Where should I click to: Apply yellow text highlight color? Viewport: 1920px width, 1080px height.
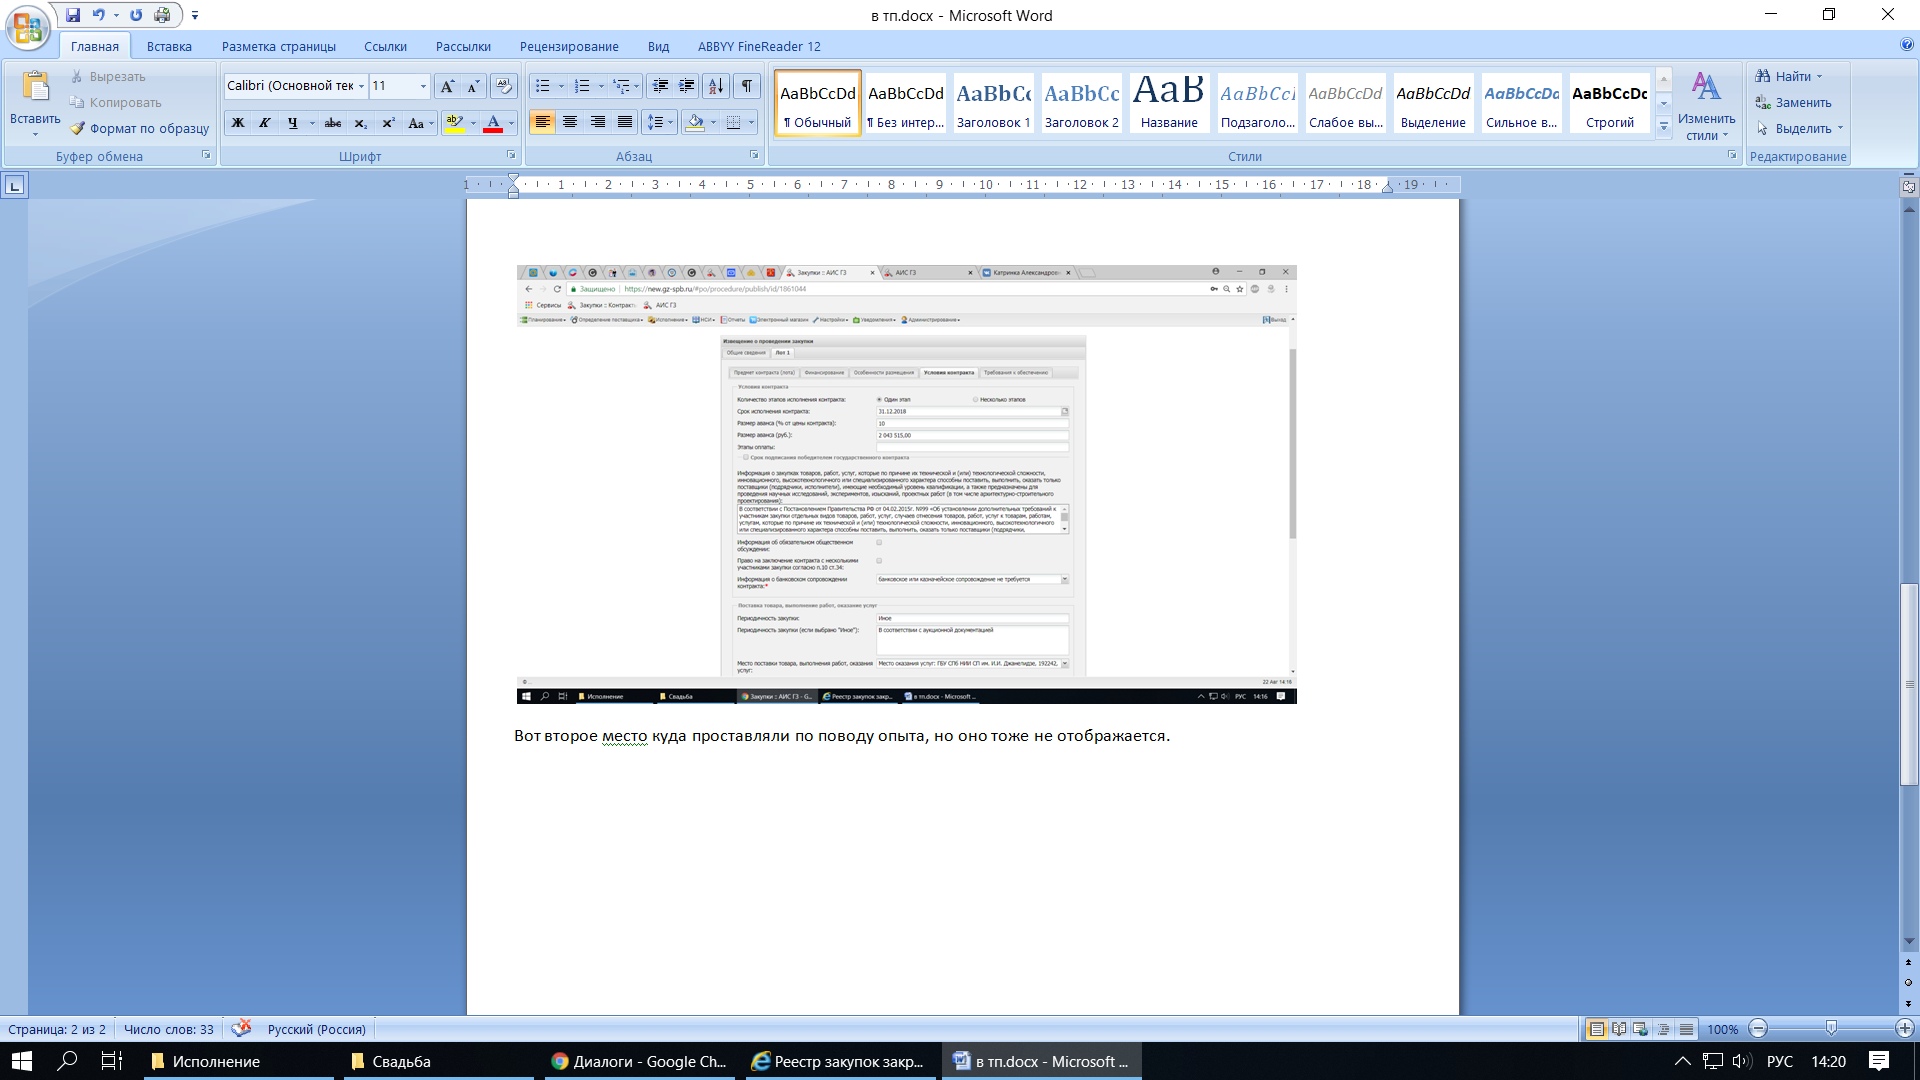pyautogui.click(x=454, y=123)
